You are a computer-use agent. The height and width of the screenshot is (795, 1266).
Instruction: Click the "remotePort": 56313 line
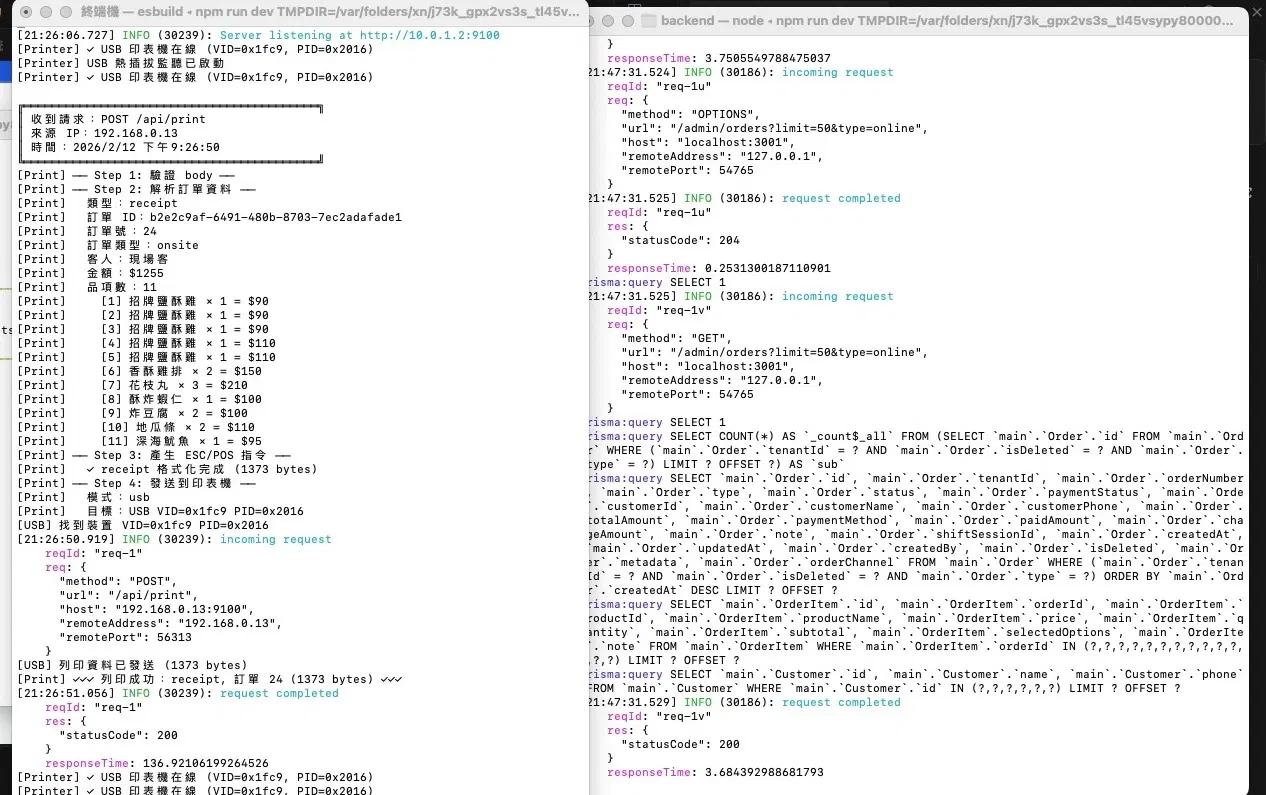[x=125, y=637]
